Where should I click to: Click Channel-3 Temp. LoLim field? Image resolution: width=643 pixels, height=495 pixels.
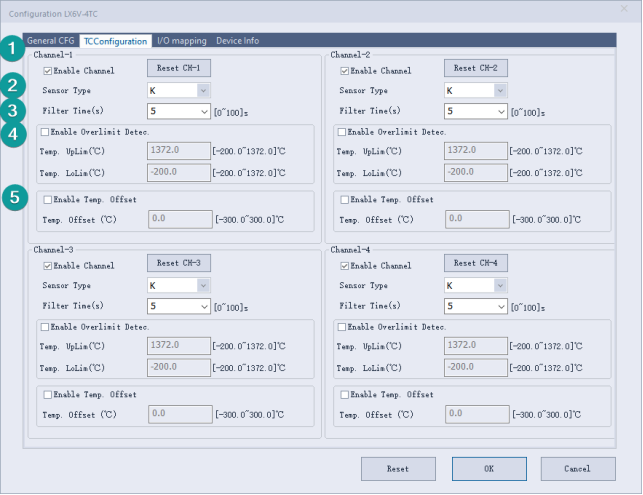[x=179, y=367]
